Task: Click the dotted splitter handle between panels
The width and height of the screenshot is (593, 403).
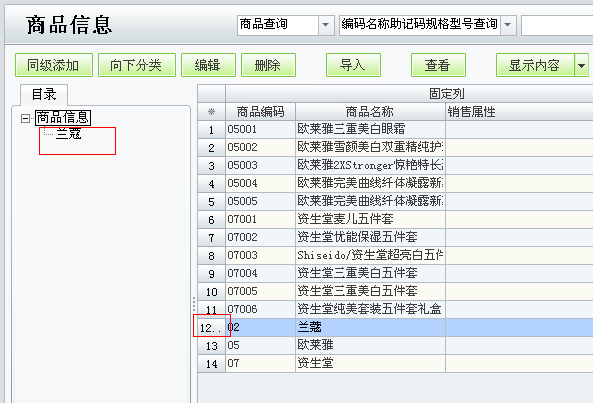Action: pos(194,304)
